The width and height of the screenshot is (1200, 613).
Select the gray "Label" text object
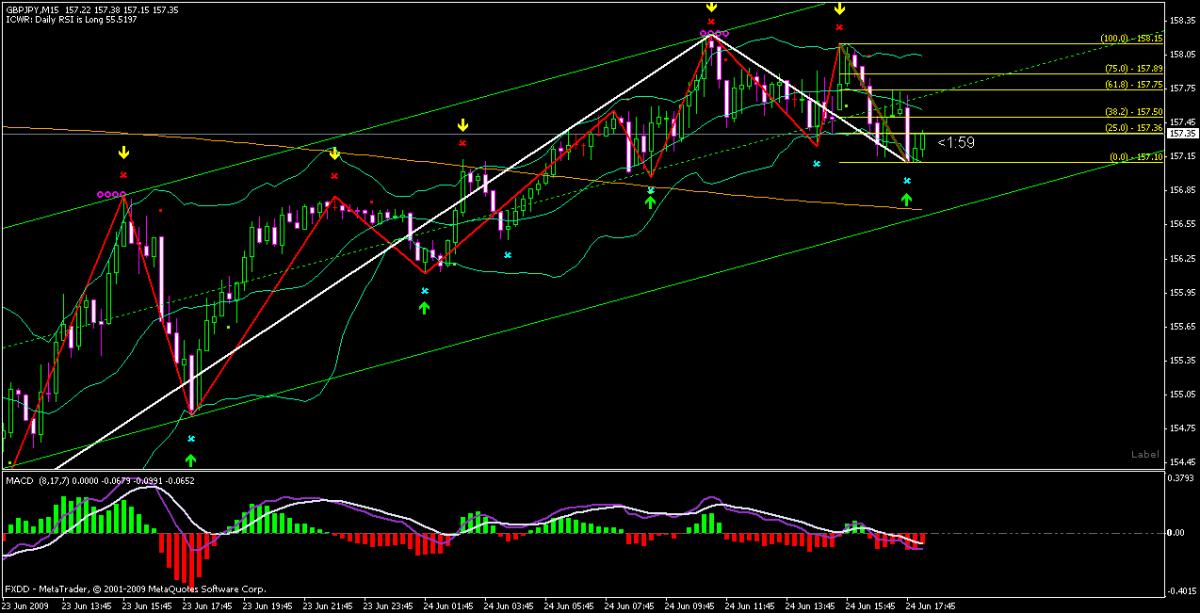point(1144,454)
